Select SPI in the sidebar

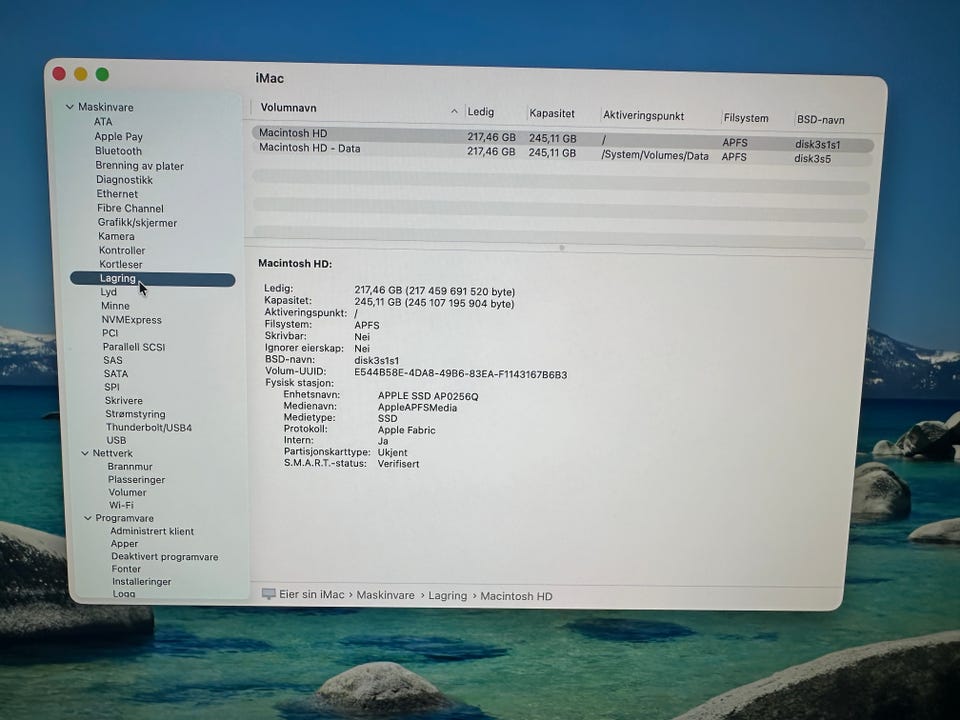click(112, 387)
